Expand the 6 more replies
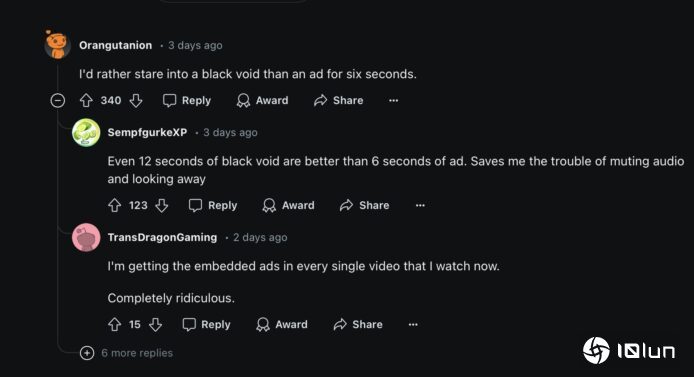Screen dimensions: 694x377 click(127, 353)
